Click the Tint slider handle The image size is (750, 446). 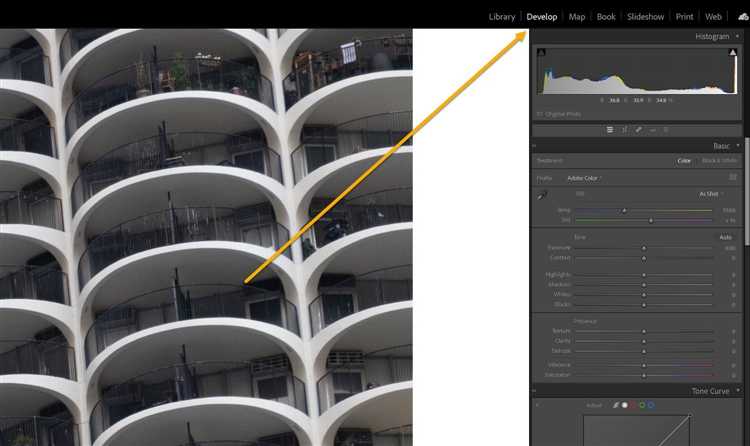click(x=651, y=221)
